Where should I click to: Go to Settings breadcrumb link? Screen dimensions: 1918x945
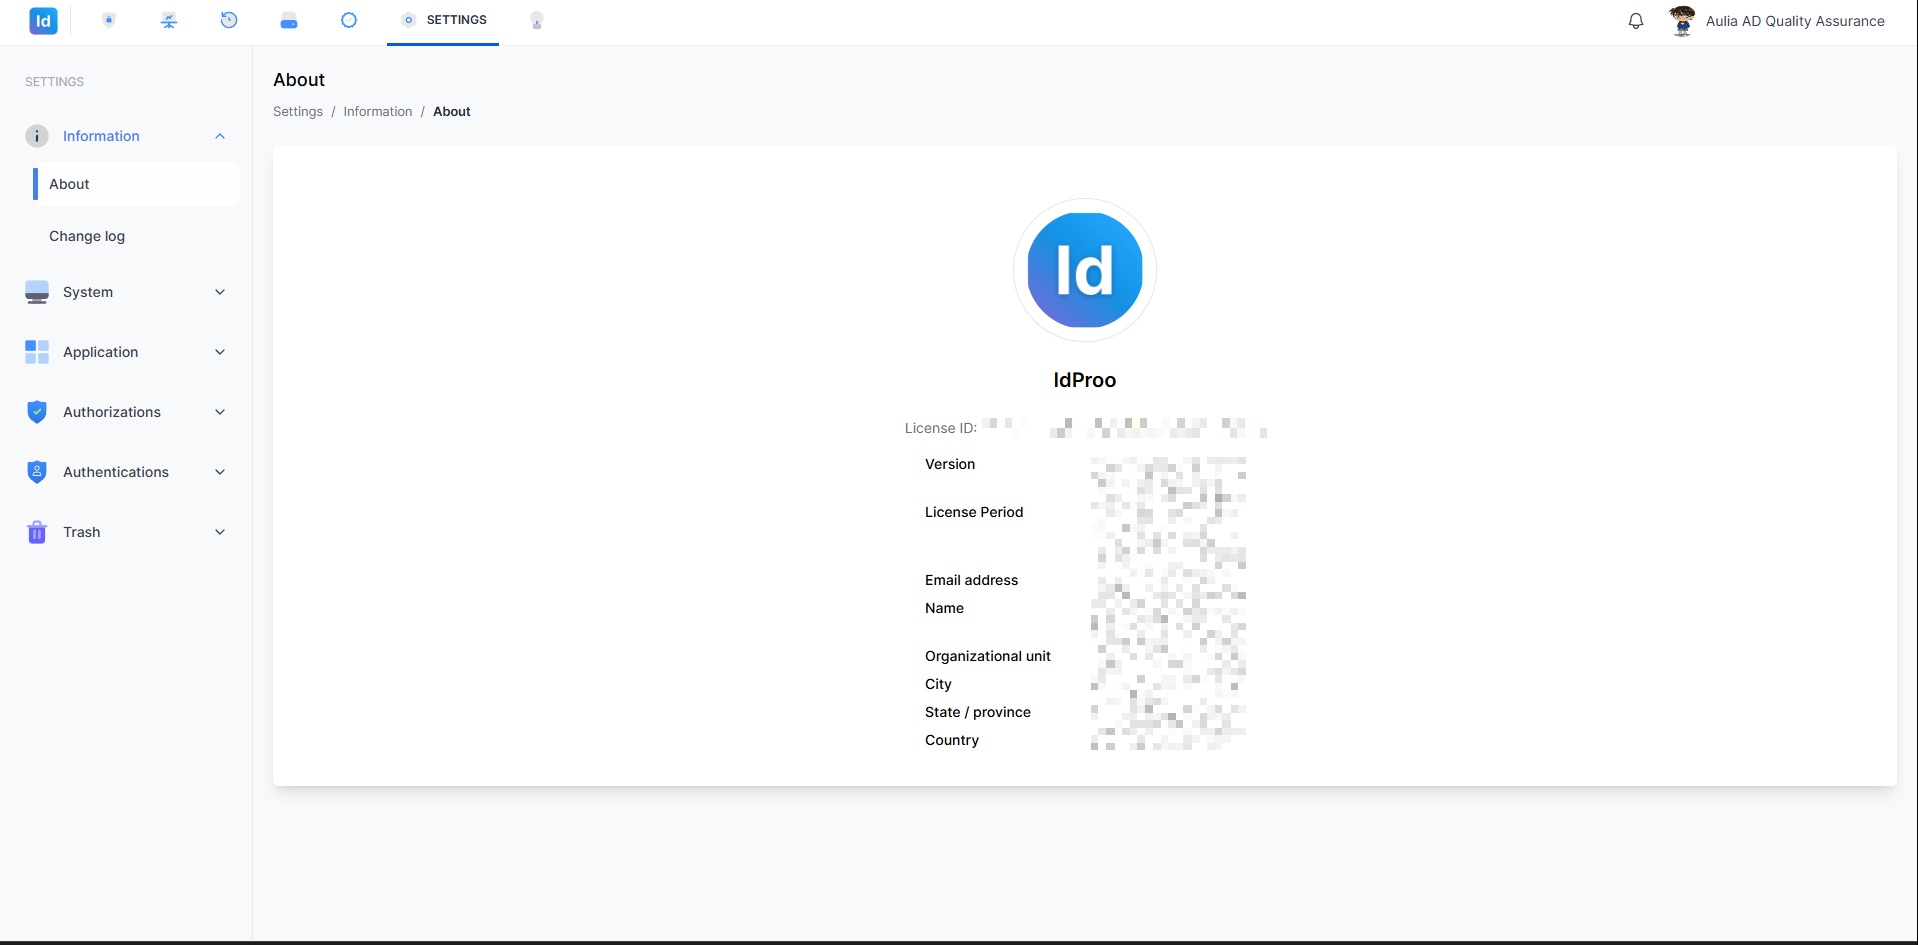pyautogui.click(x=298, y=112)
